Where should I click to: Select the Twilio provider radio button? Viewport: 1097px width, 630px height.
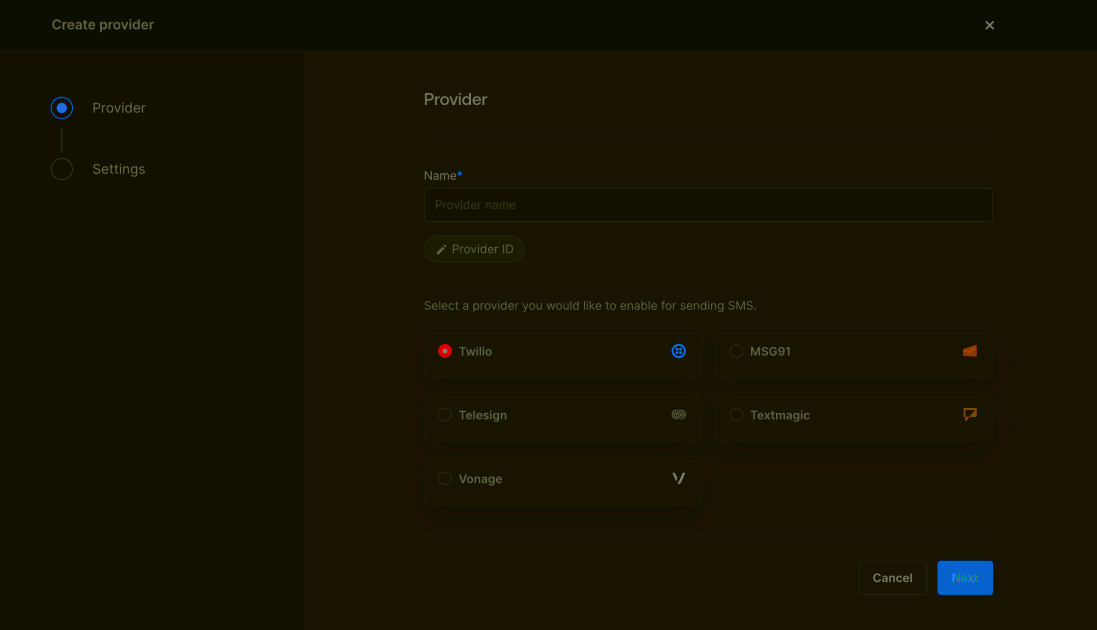444,351
